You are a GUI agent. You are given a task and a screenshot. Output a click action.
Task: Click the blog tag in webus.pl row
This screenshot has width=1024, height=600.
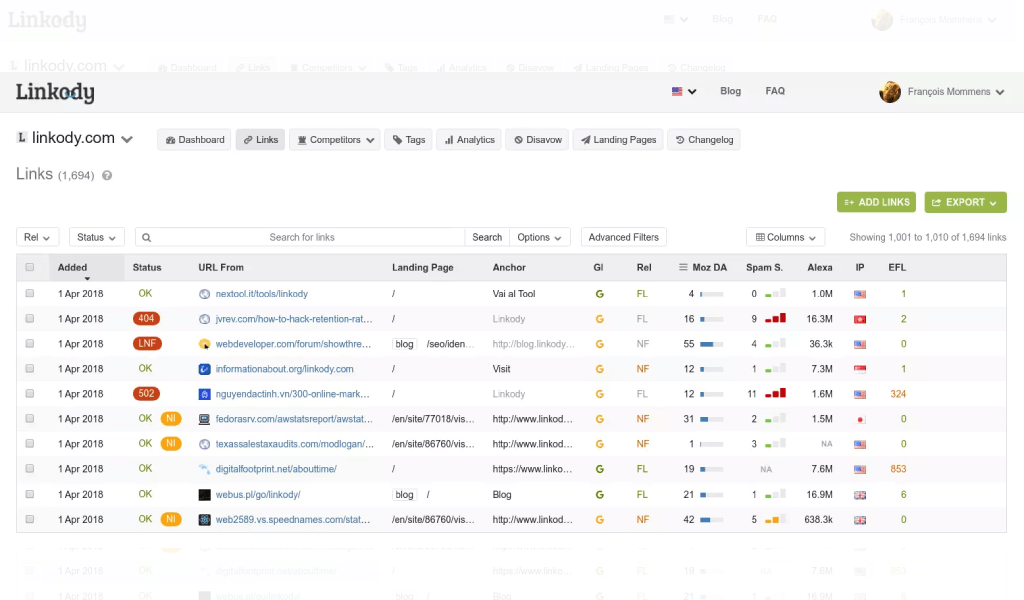[404, 494]
